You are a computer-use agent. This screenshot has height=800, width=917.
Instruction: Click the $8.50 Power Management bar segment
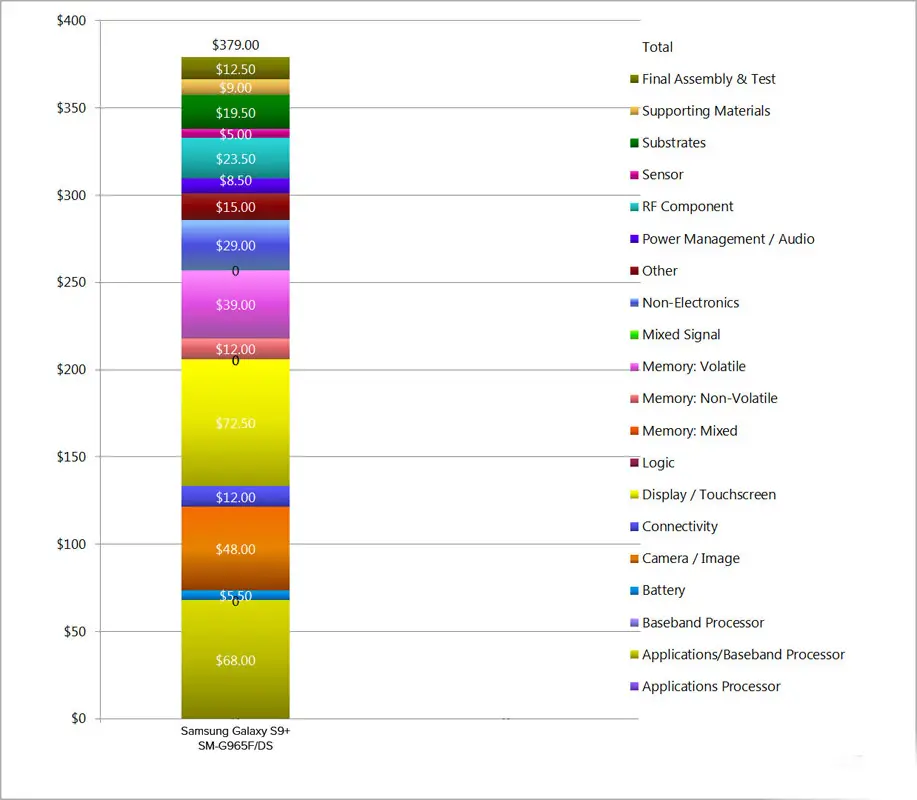pos(235,186)
